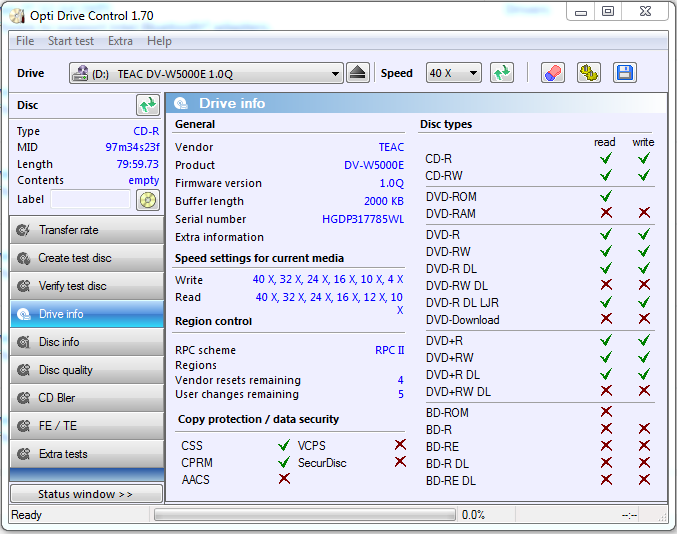Click the SecurDisc red cross mark
677x534 pixels.
(400, 462)
